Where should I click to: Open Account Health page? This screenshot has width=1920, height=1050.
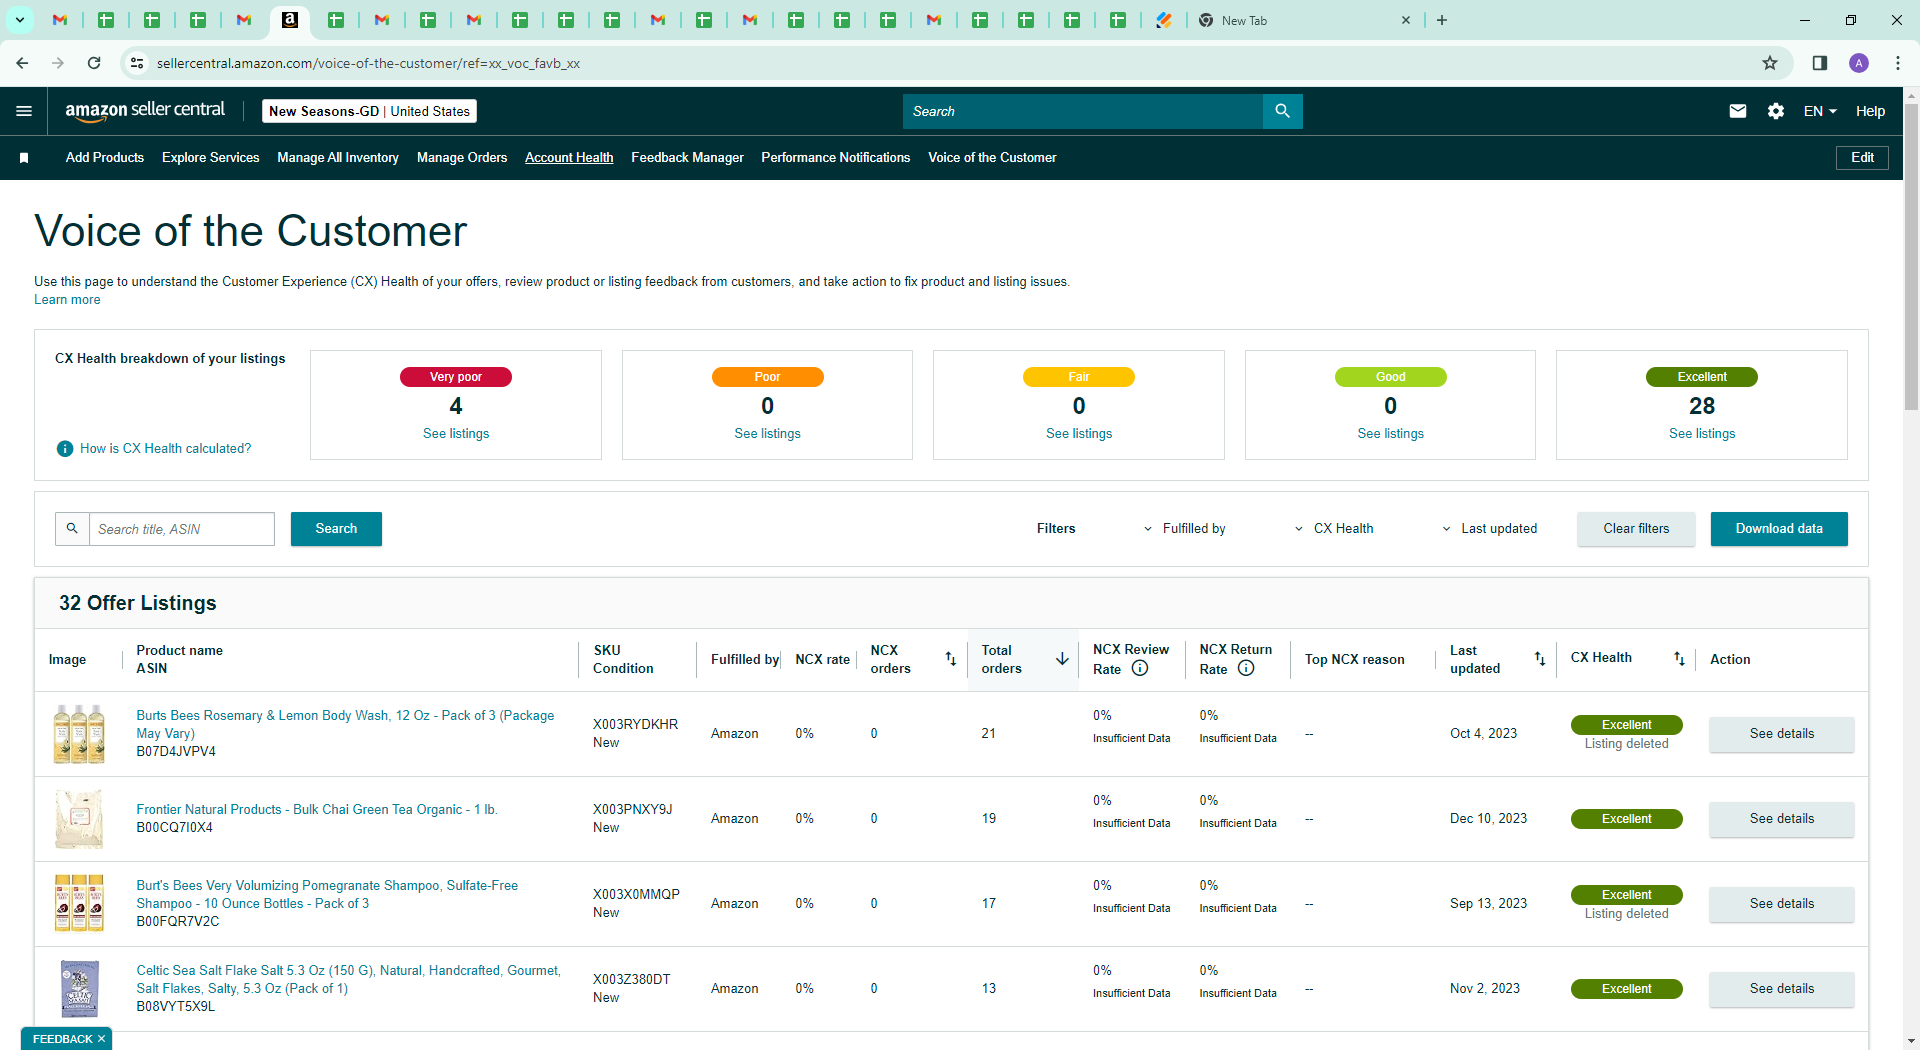point(569,158)
